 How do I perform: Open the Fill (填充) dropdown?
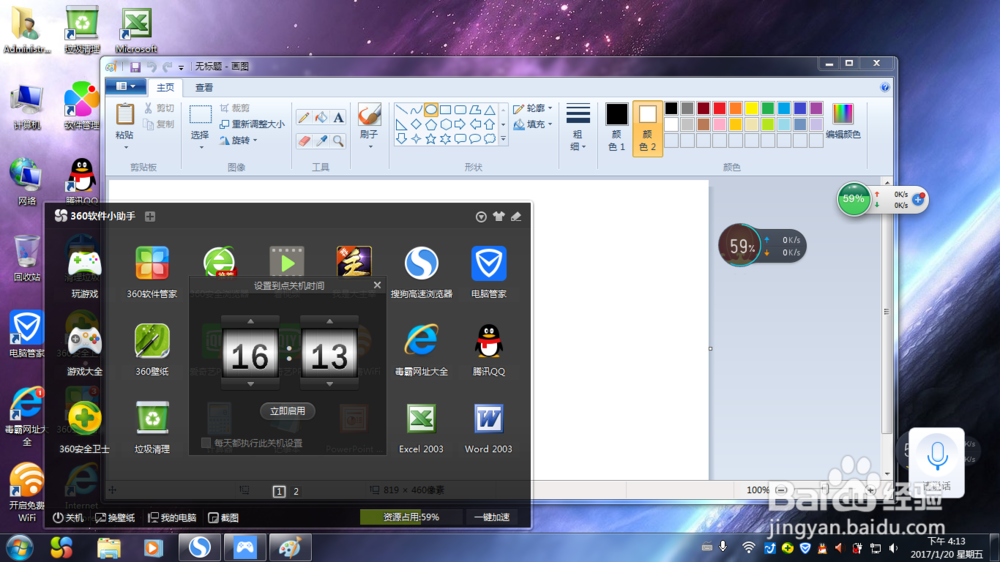[x=533, y=124]
